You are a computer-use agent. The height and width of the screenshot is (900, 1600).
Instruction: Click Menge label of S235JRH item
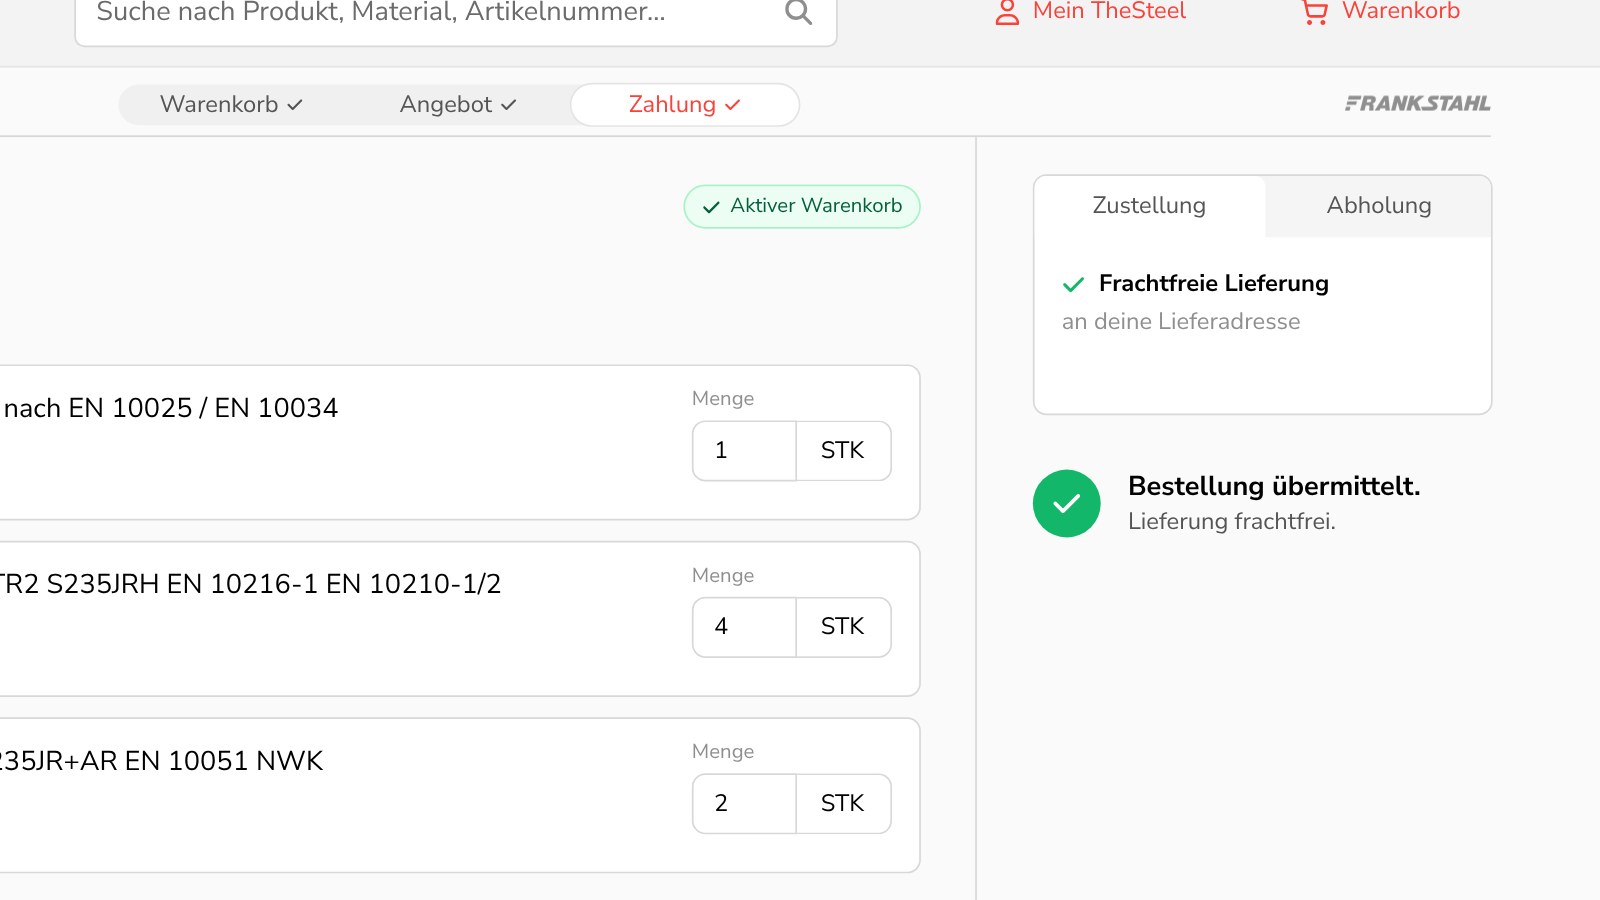(x=723, y=575)
